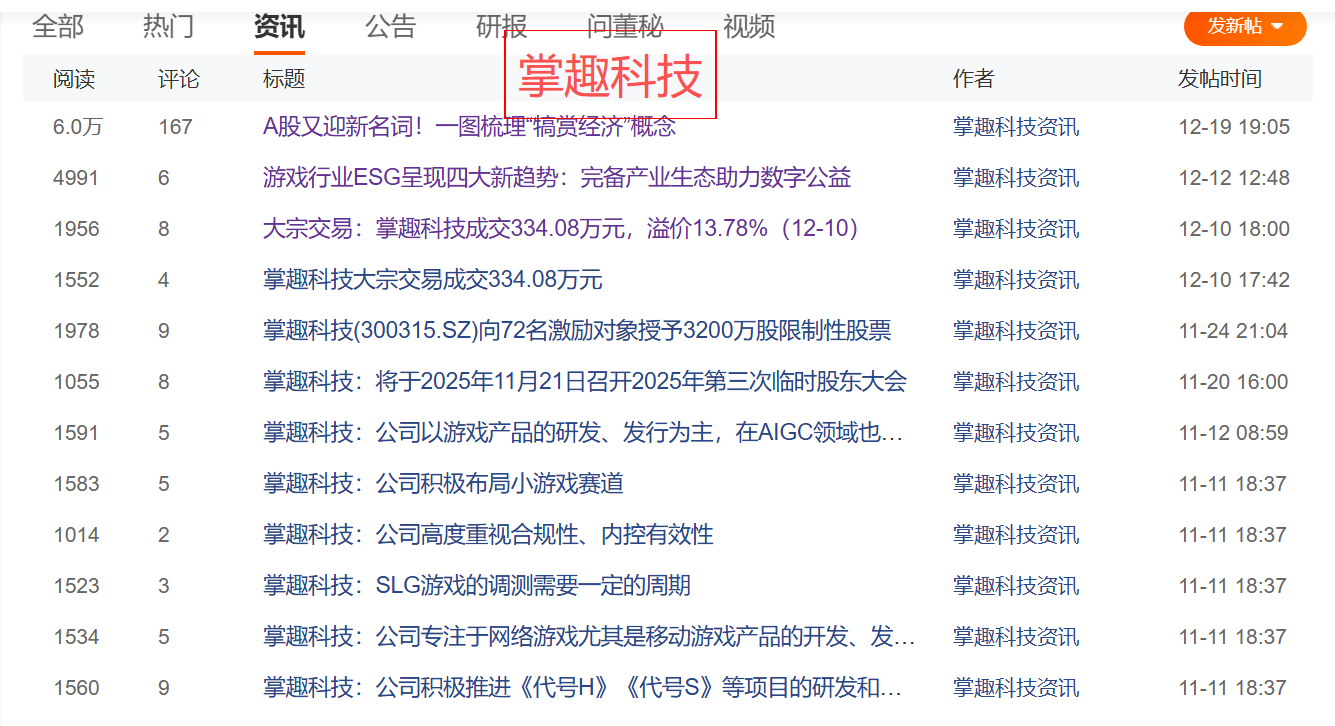Viewport: 1335px width, 726px height.
Task: Open the post SLG游戏的调测需要一定的周期
Action: pyautogui.click(x=477, y=586)
